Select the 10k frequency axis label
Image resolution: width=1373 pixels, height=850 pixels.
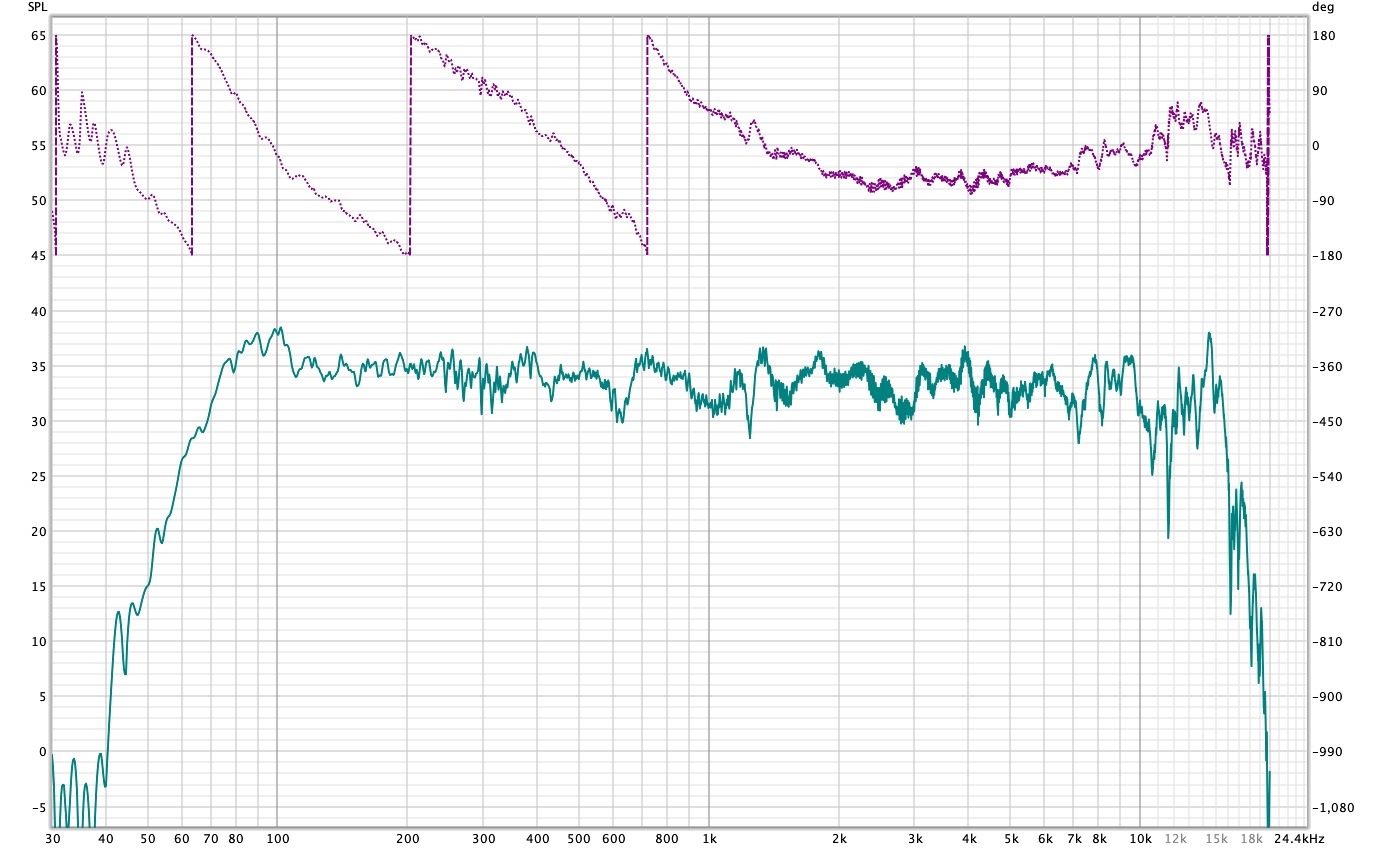click(1141, 838)
